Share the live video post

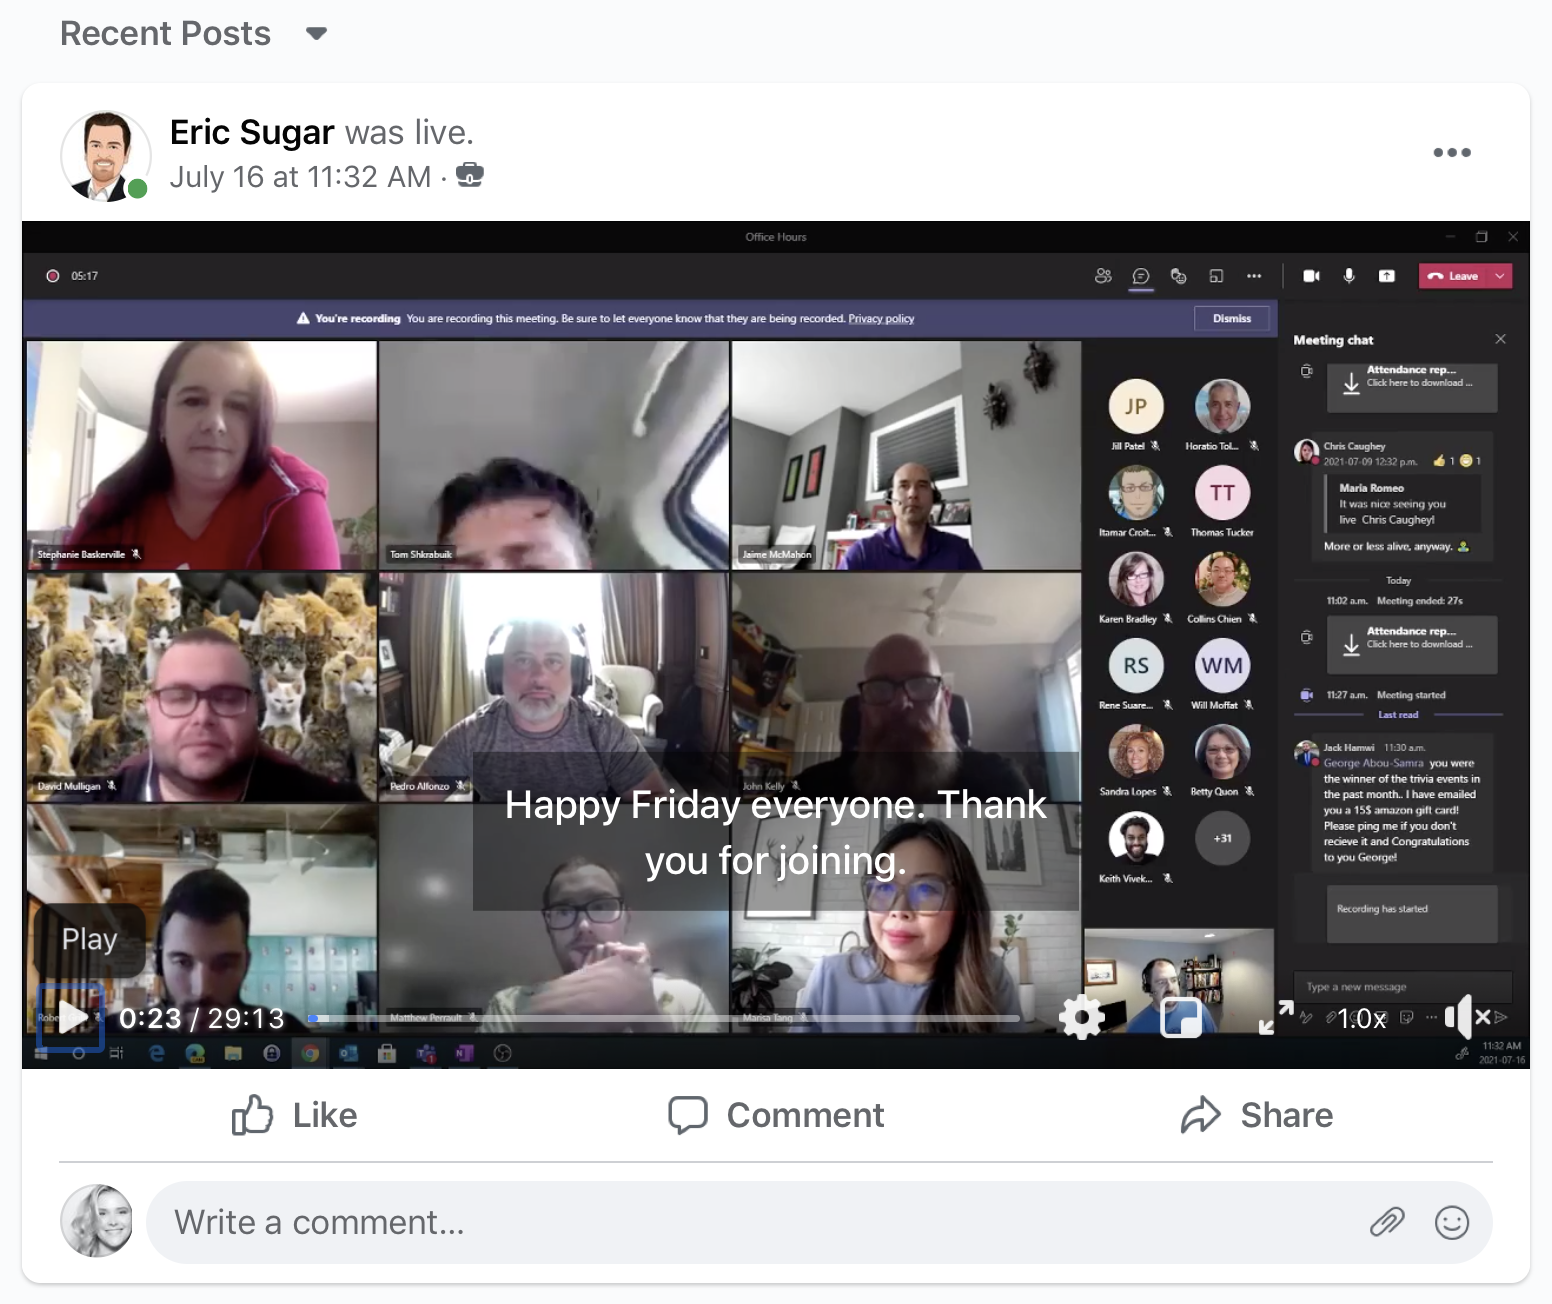[1257, 1115]
